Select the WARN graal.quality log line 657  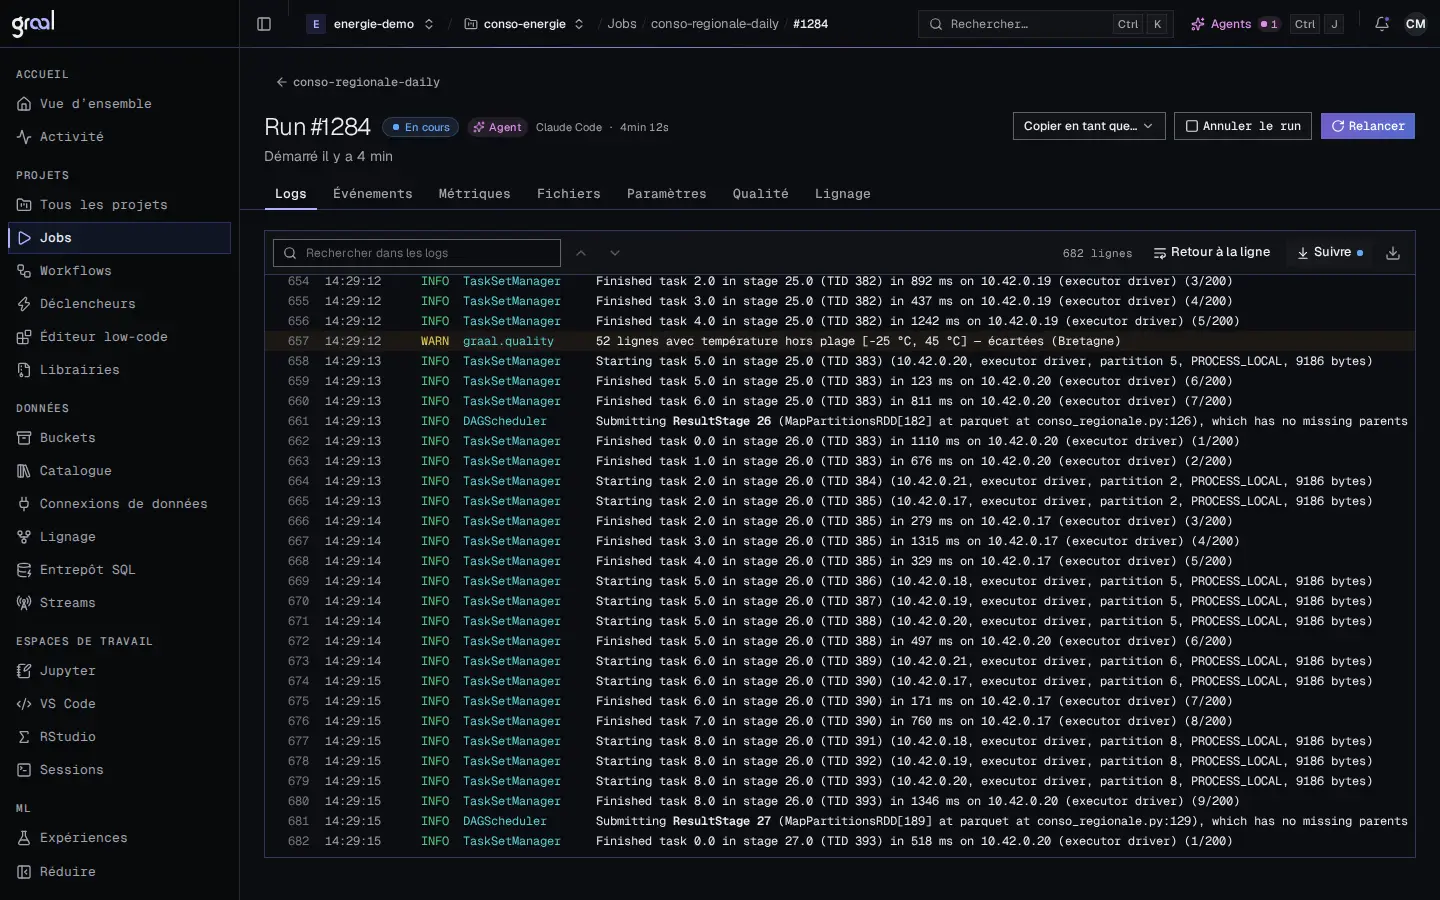coord(840,341)
